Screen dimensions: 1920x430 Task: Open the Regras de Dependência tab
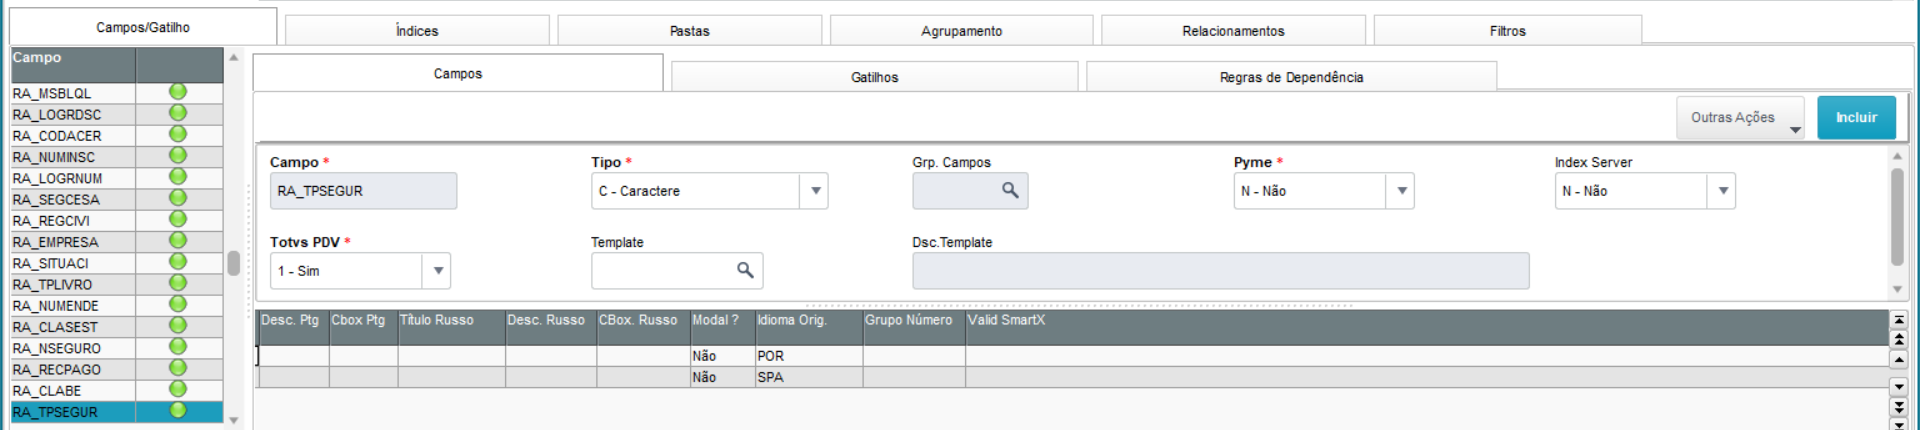pos(1291,77)
